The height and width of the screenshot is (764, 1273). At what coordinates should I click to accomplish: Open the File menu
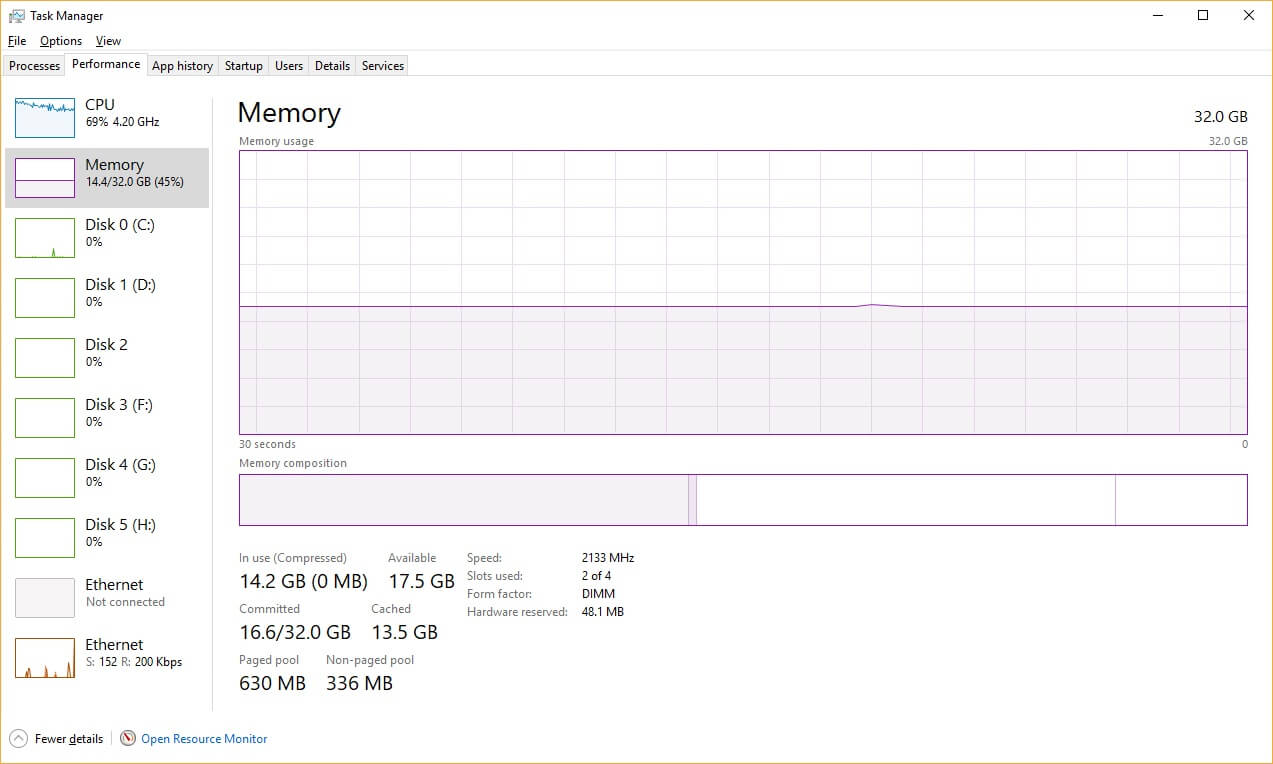(x=17, y=41)
